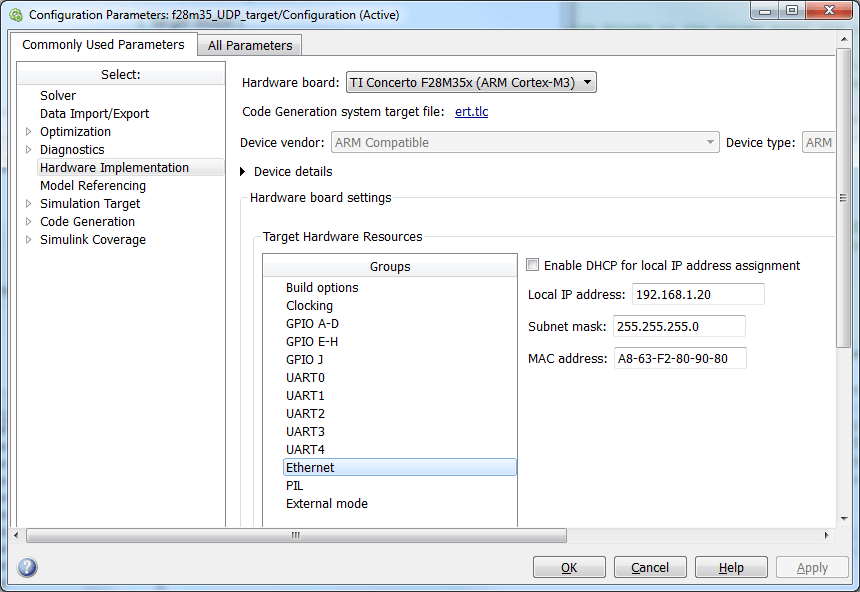Select UART2 group
Screen dimensions: 860x592
305,414
